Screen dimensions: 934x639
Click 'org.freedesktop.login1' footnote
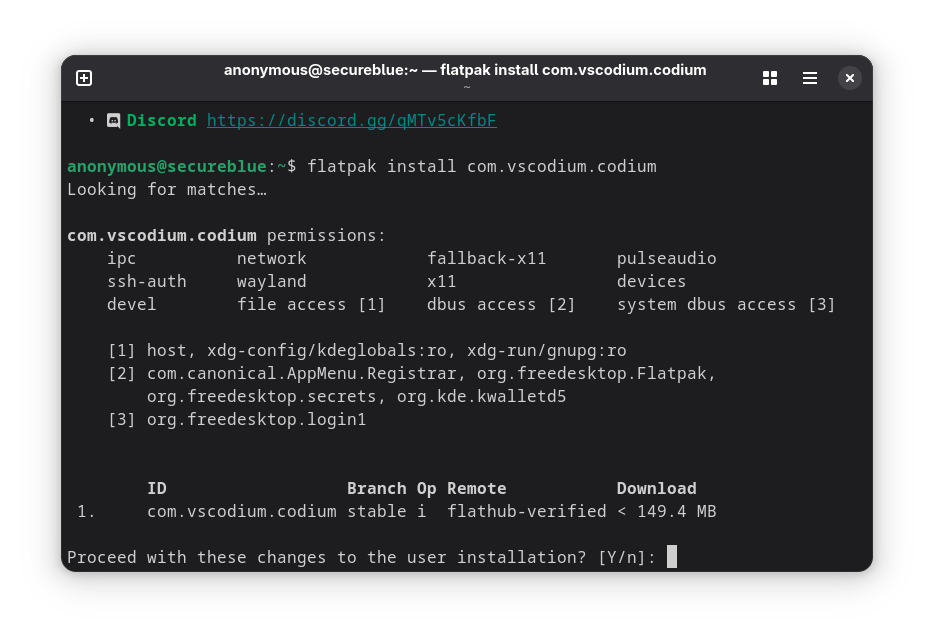[257, 419]
